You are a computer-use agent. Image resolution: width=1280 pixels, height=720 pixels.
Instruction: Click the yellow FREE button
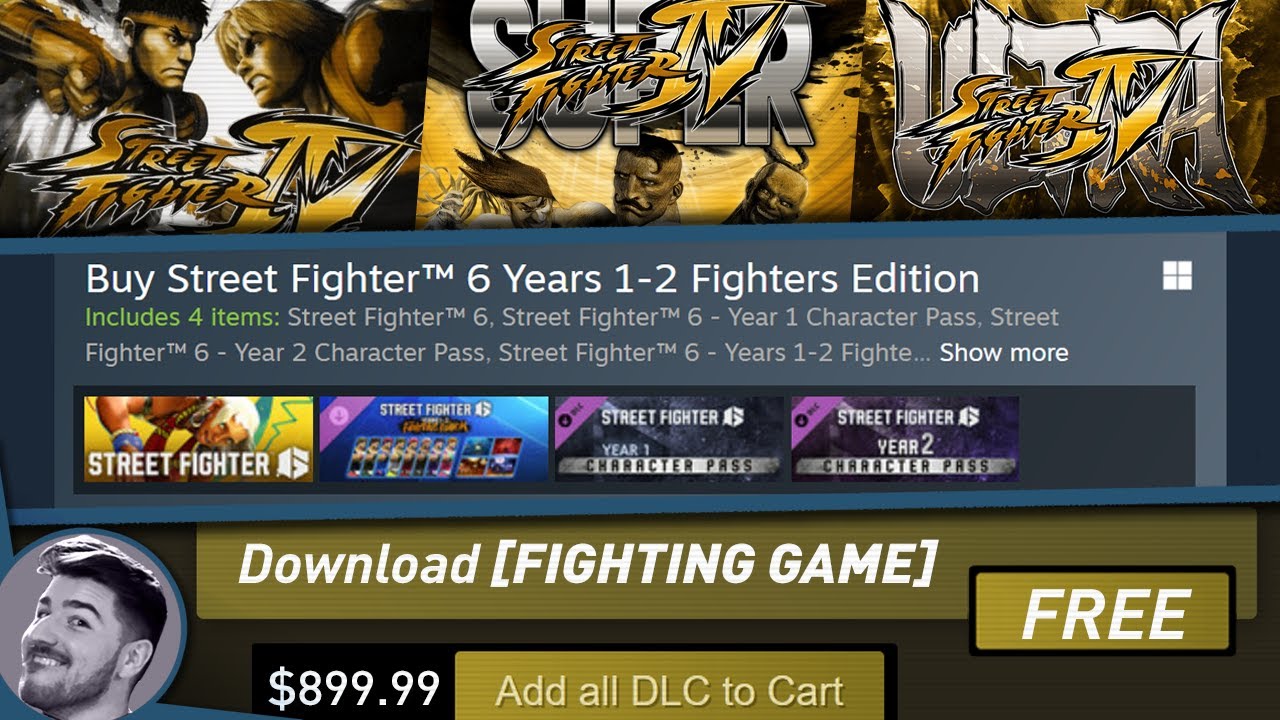(1103, 614)
